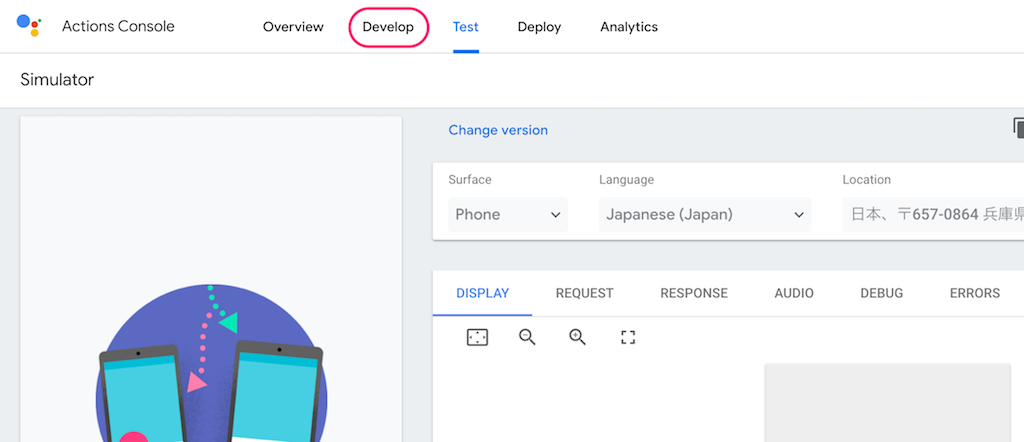The height and width of the screenshot is (442, 1024).
Task: Open the RESPONSE tab
Action: [694, 293]
